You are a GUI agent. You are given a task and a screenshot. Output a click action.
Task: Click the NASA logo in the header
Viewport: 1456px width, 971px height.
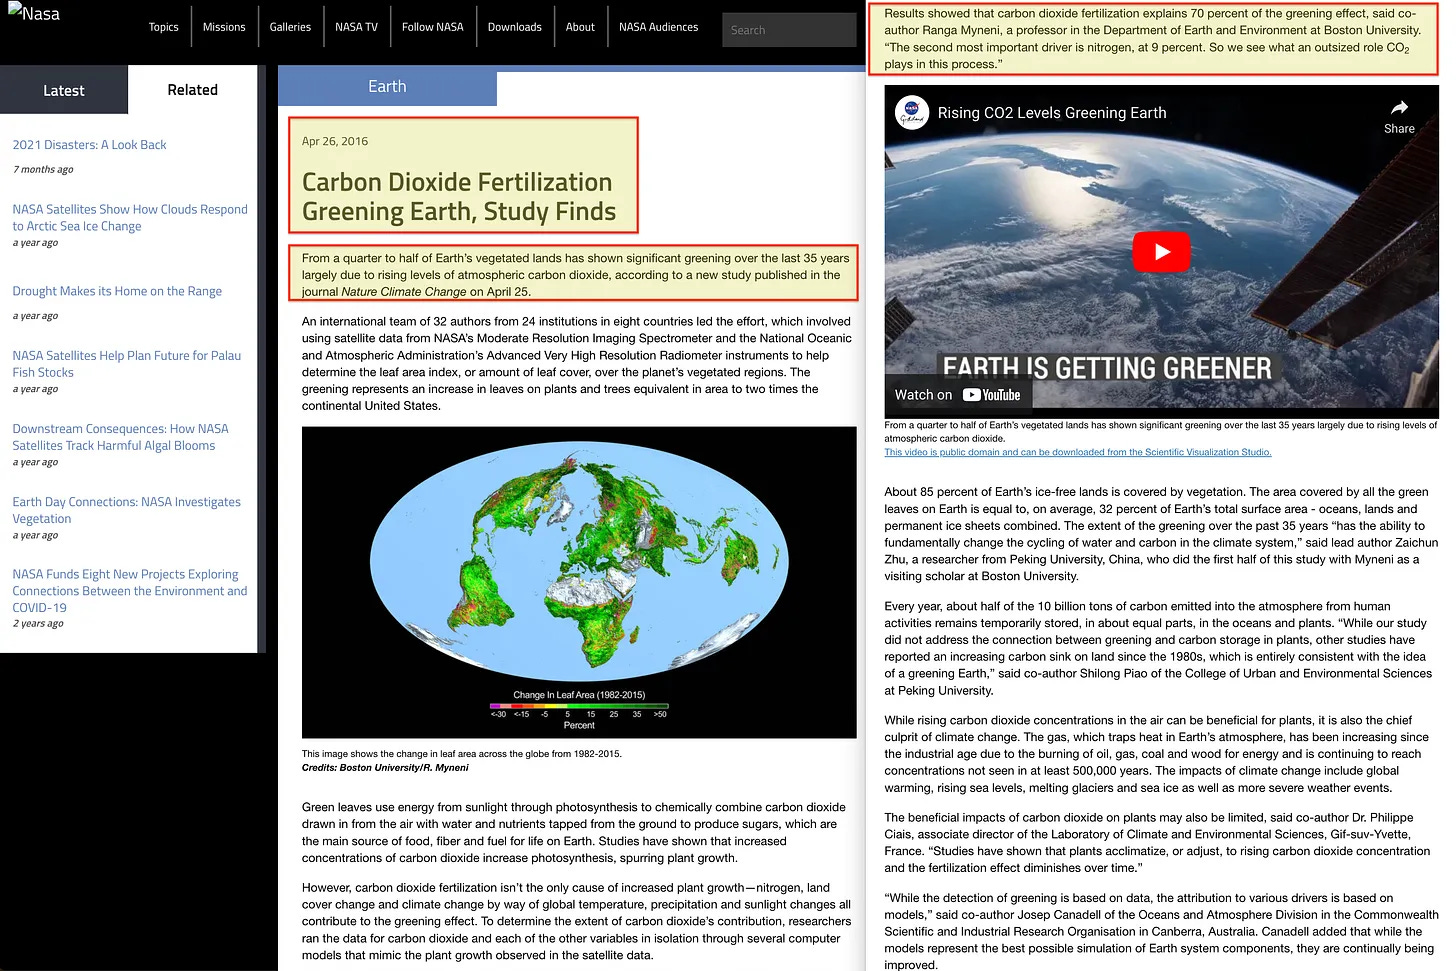pyautogui.click(x=34, y=13)
